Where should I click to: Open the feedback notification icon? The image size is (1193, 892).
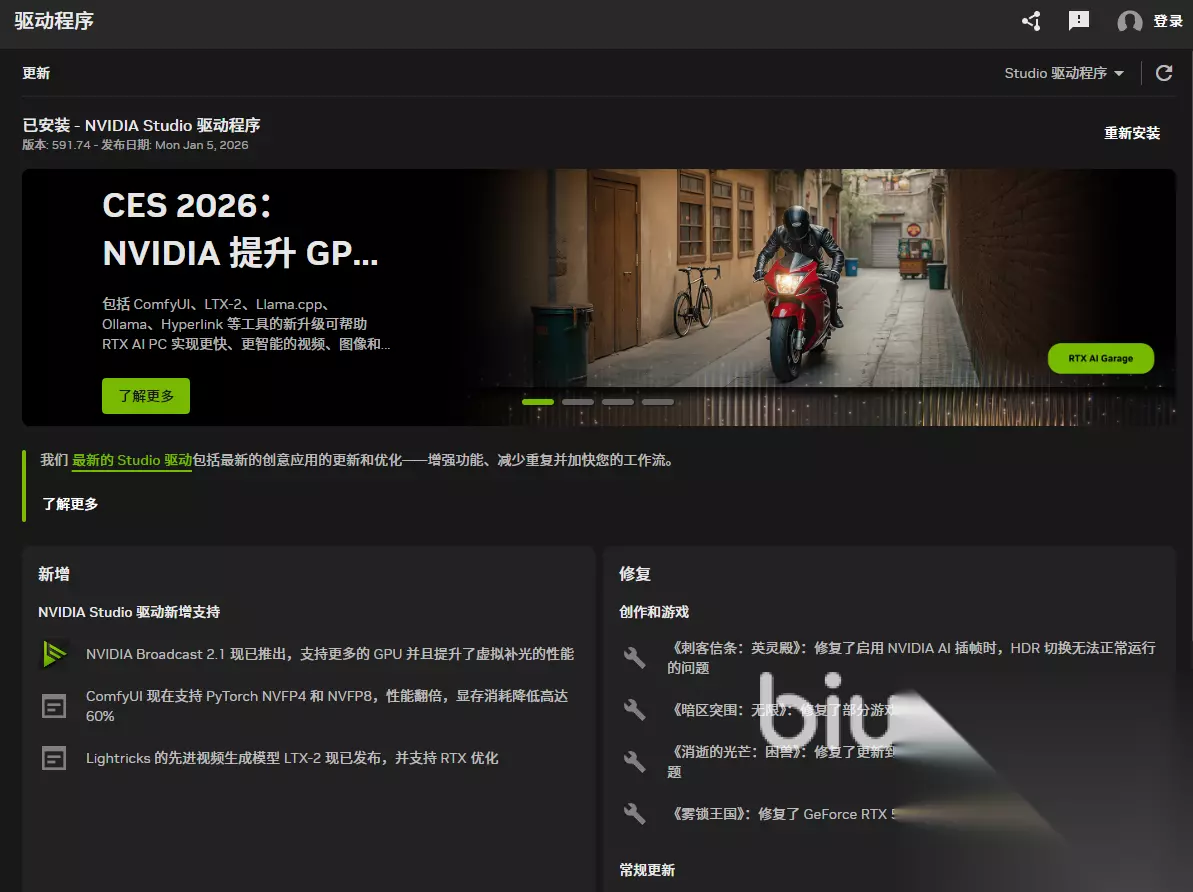tap(1079, 21)
